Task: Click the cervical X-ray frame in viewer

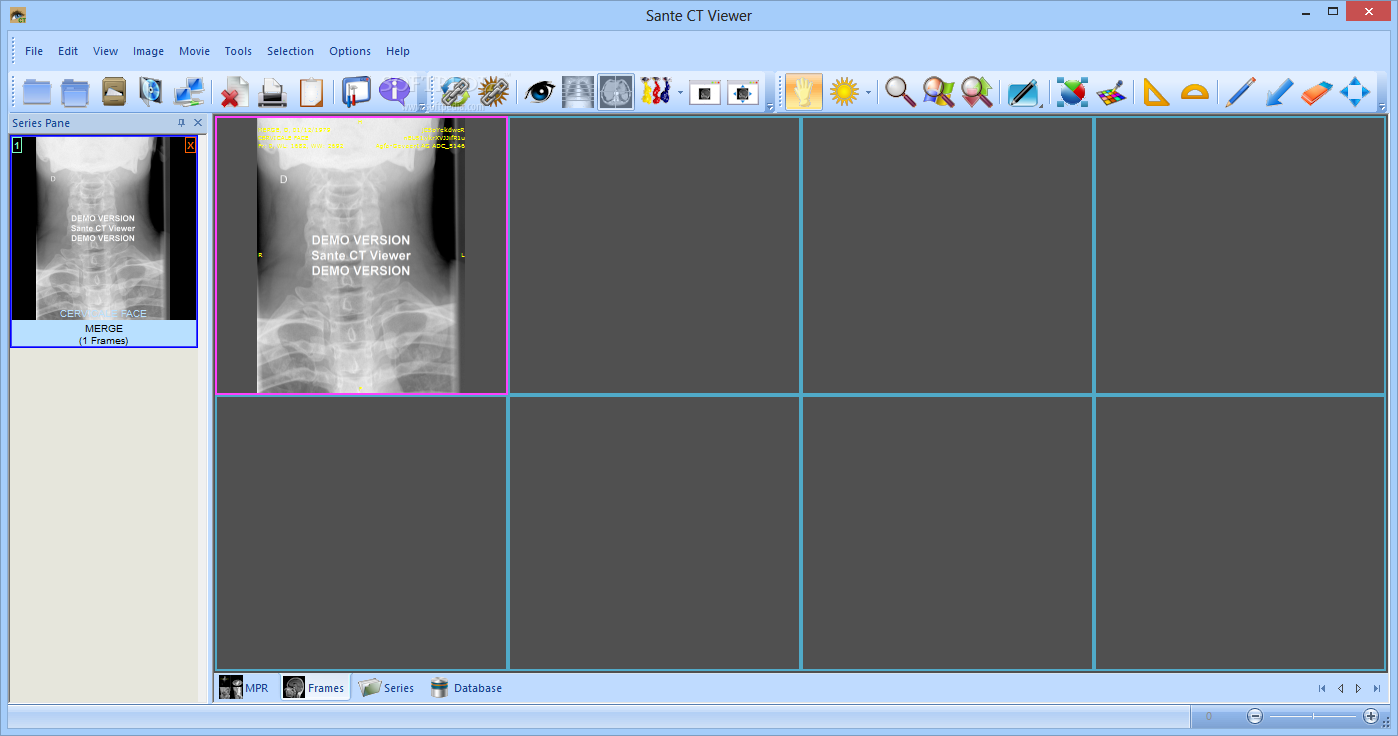Action: pos(361,256)
